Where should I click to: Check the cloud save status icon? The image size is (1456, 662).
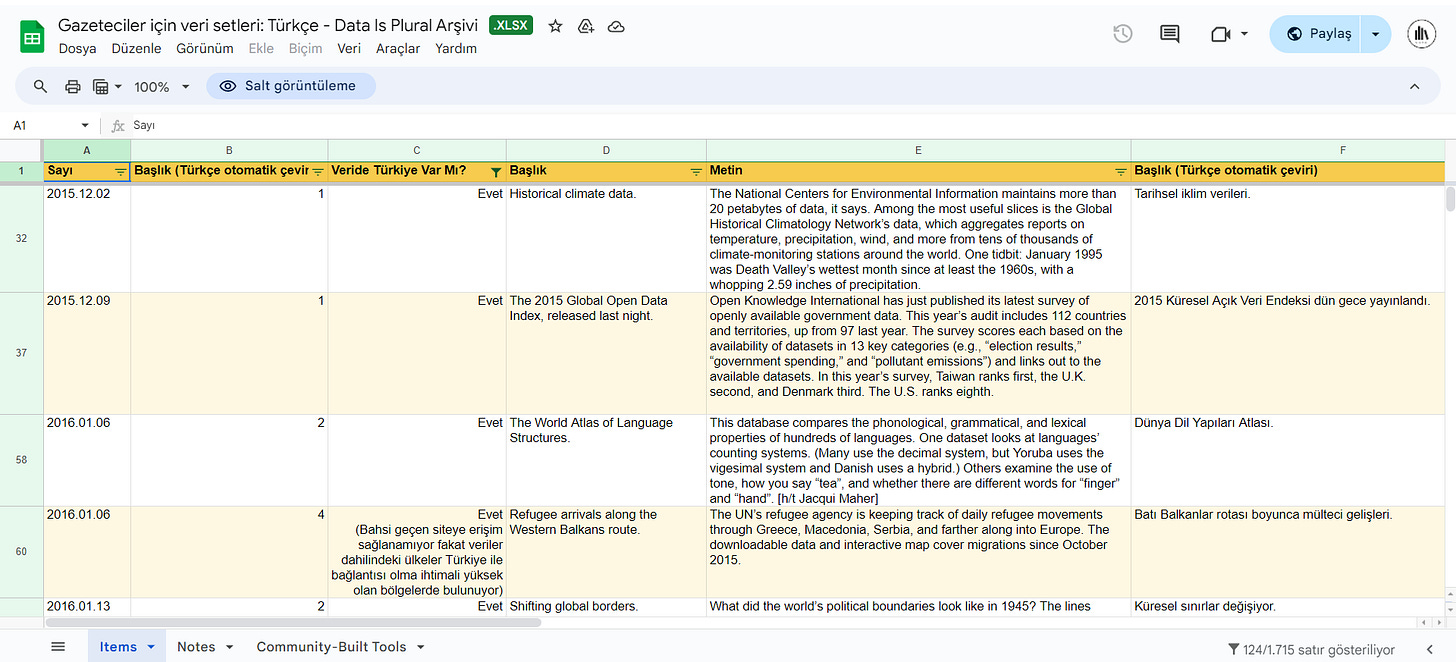(617, 26)
